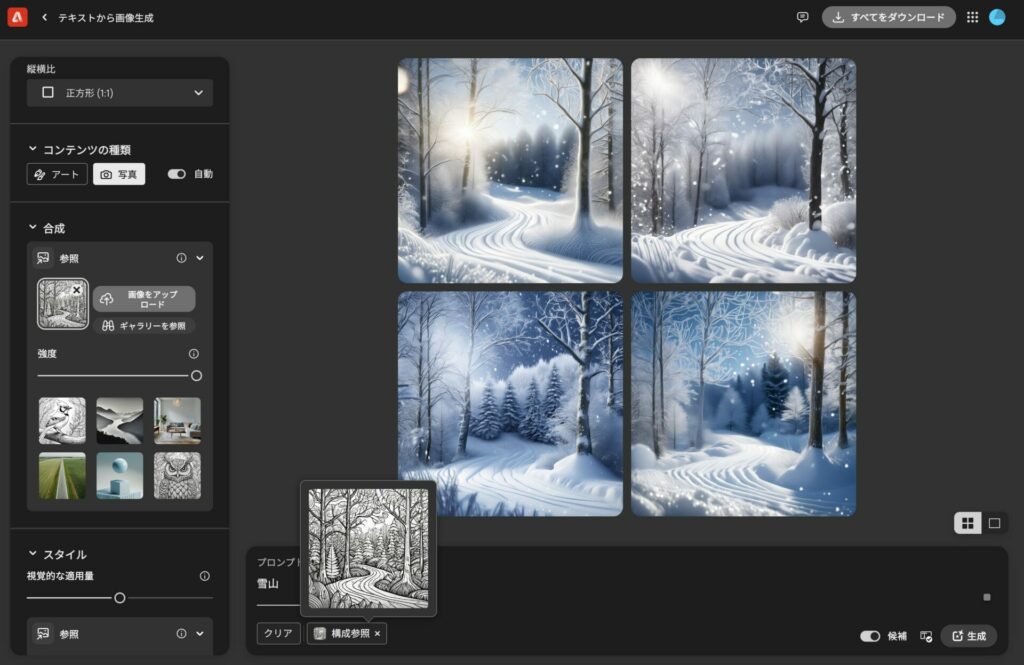Click the Adobe logo home icon
Image resolution: width=1024 pixels, height=665 pixels.
pyautogui.click(x=17, y=17)
